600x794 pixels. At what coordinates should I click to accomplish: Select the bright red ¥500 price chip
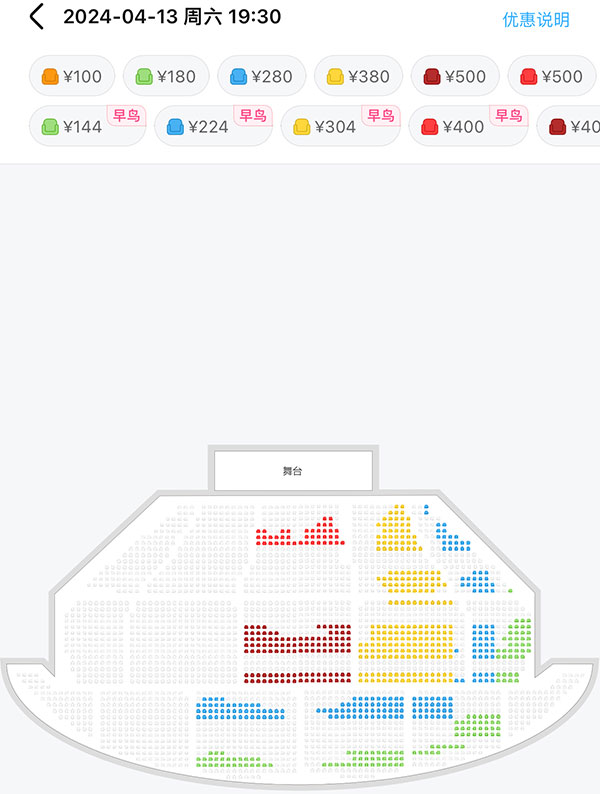click(x=552, y=76)
